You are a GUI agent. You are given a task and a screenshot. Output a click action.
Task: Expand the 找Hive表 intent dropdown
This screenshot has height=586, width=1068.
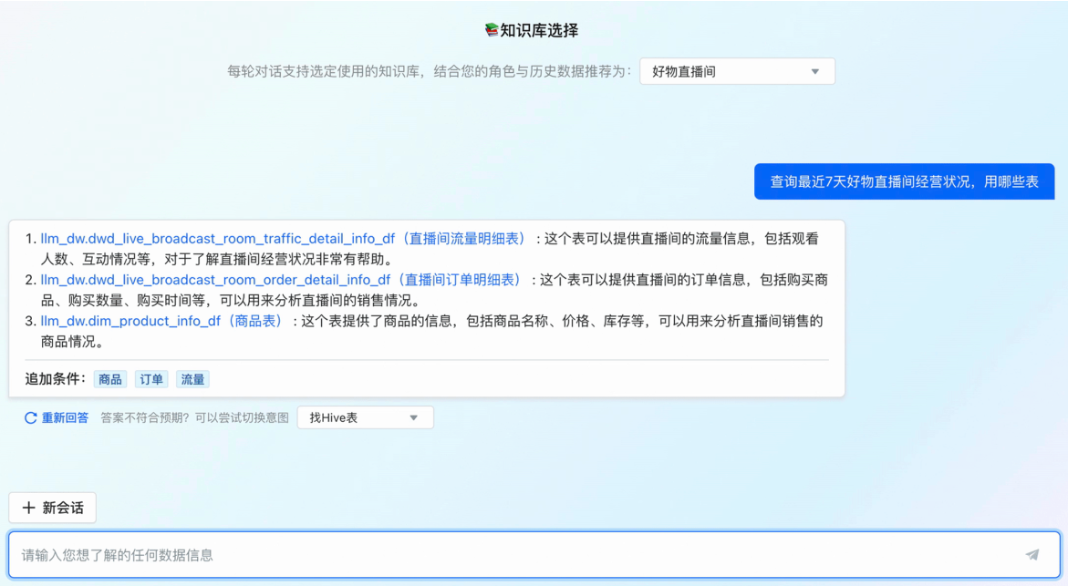pyautogui.click(x=365, y=418)
